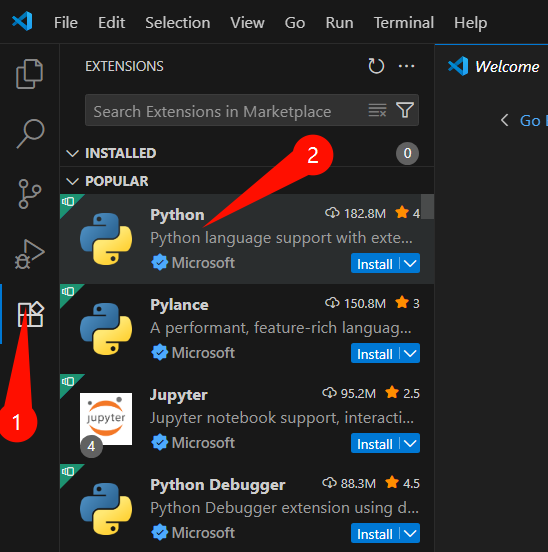This screenshot has height=552, width=548.
Task: Click verified publisher badge on Pylance row
Action: point(159,353)
